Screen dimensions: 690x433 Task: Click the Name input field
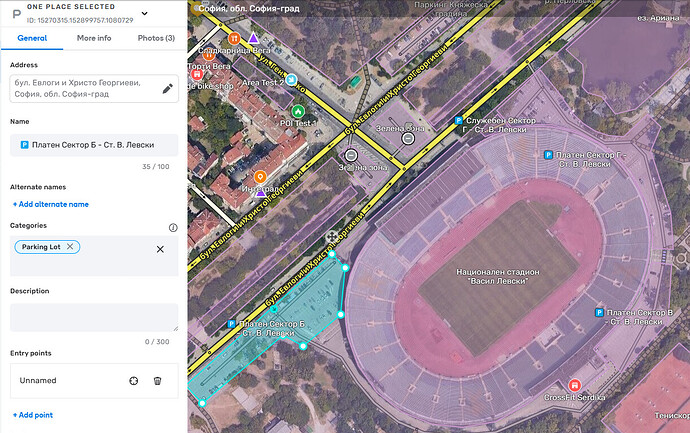tap(94, 145)
